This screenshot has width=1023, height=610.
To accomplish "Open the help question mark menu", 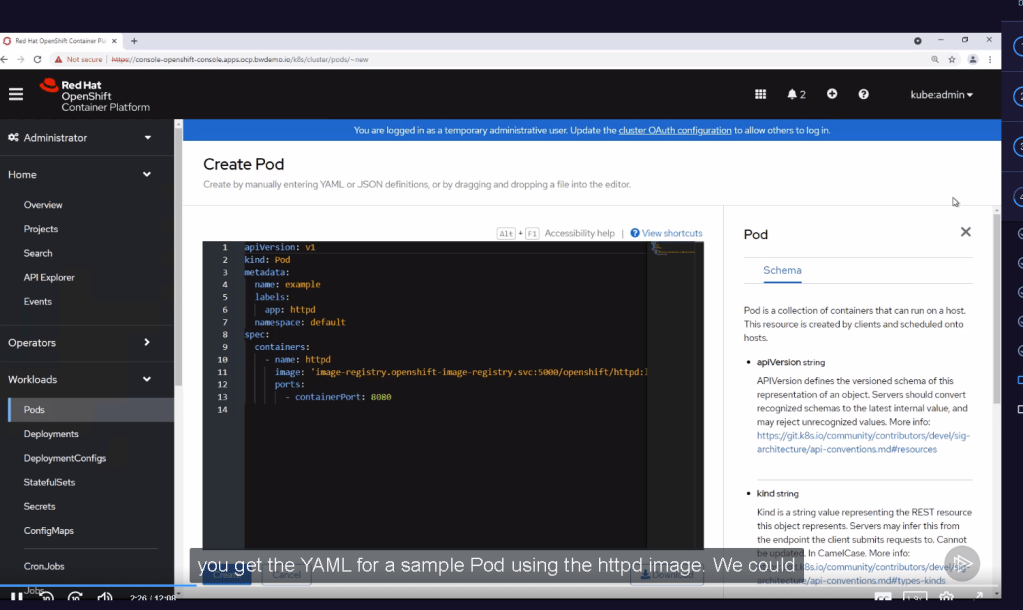I will (863, 94).
